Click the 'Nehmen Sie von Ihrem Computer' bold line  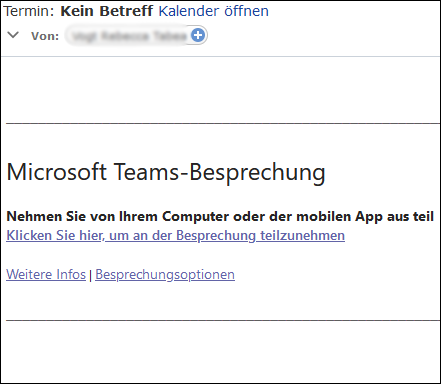[220, 217]
